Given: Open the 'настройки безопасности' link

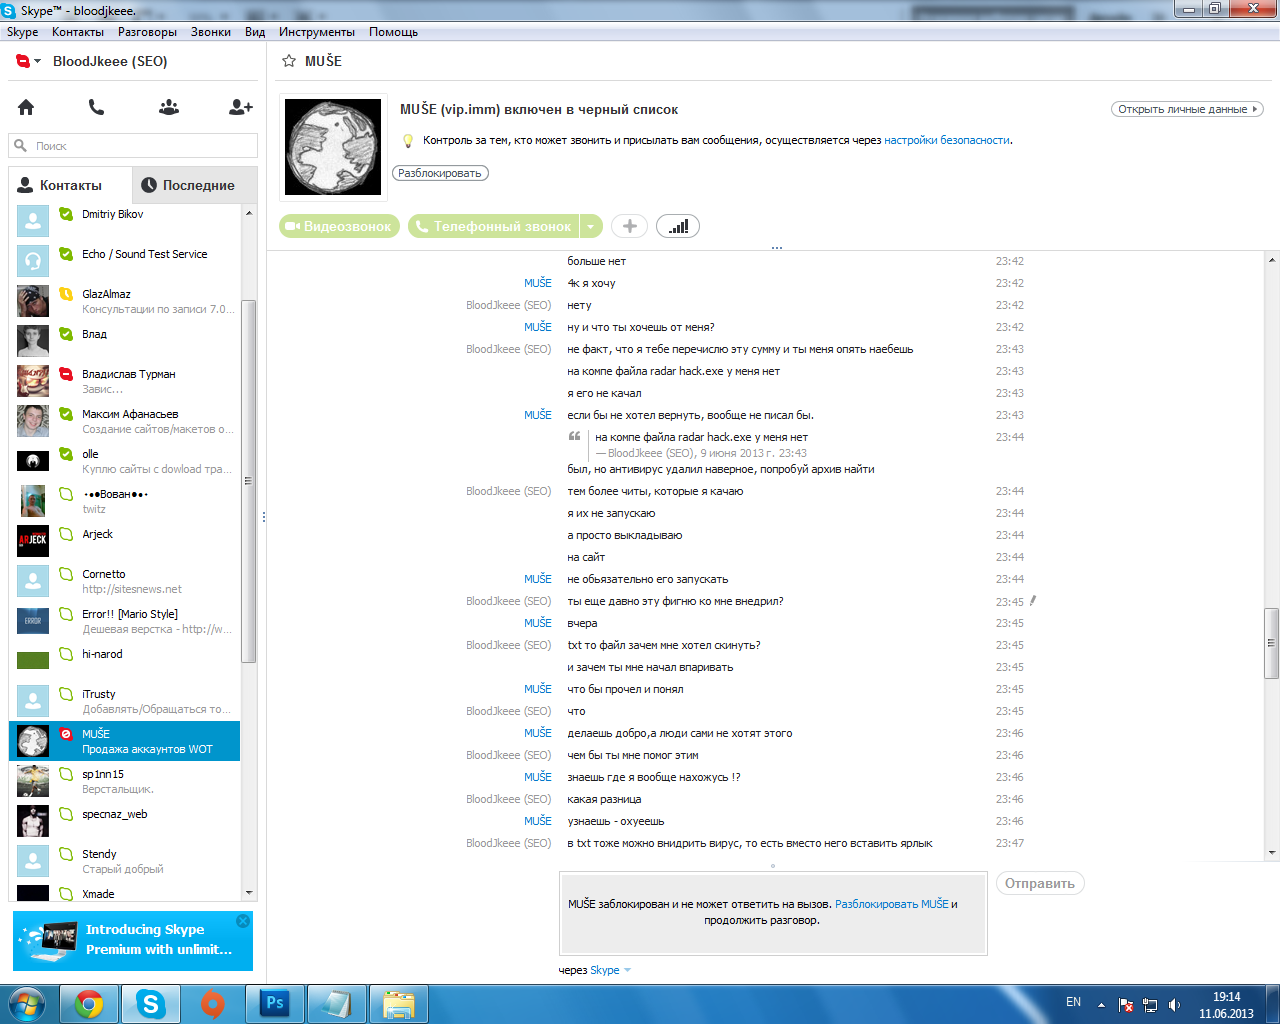Looking at the screenshot, I should coord(946,140).
